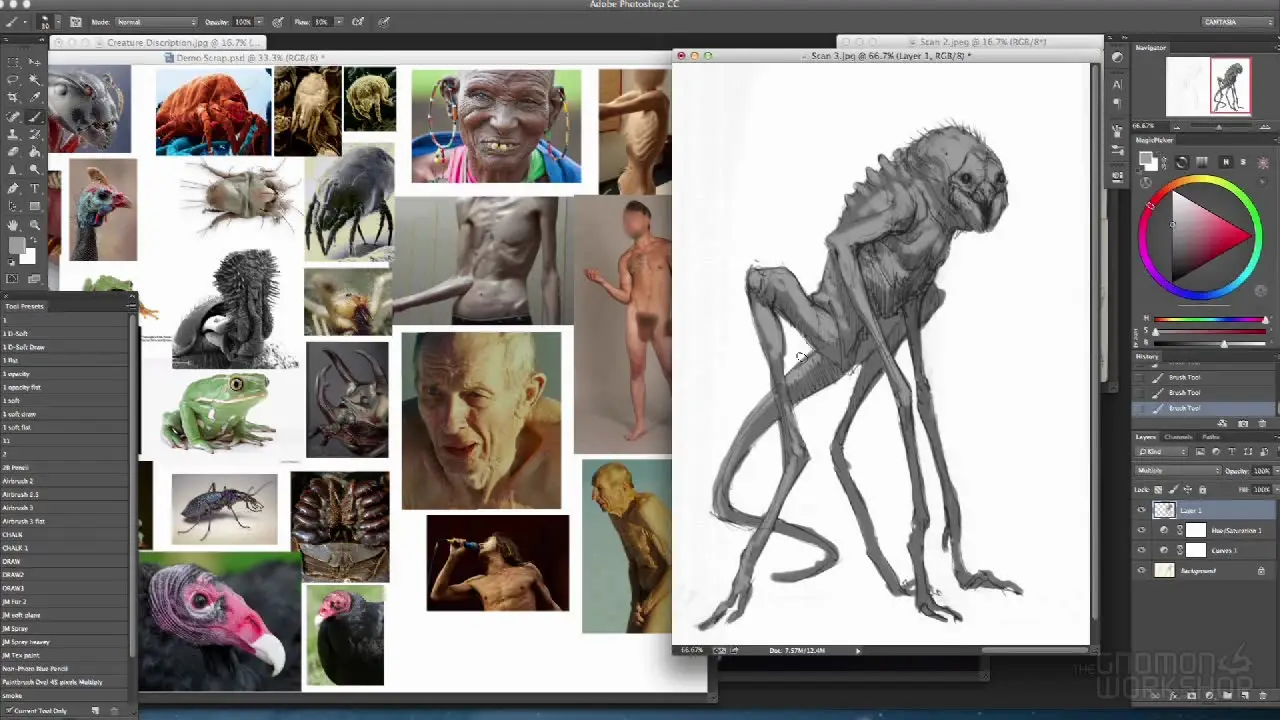Screen dimensions: 1280x720
Task: Open the tool preset picker arrow
Action: [x=25, y=22]
